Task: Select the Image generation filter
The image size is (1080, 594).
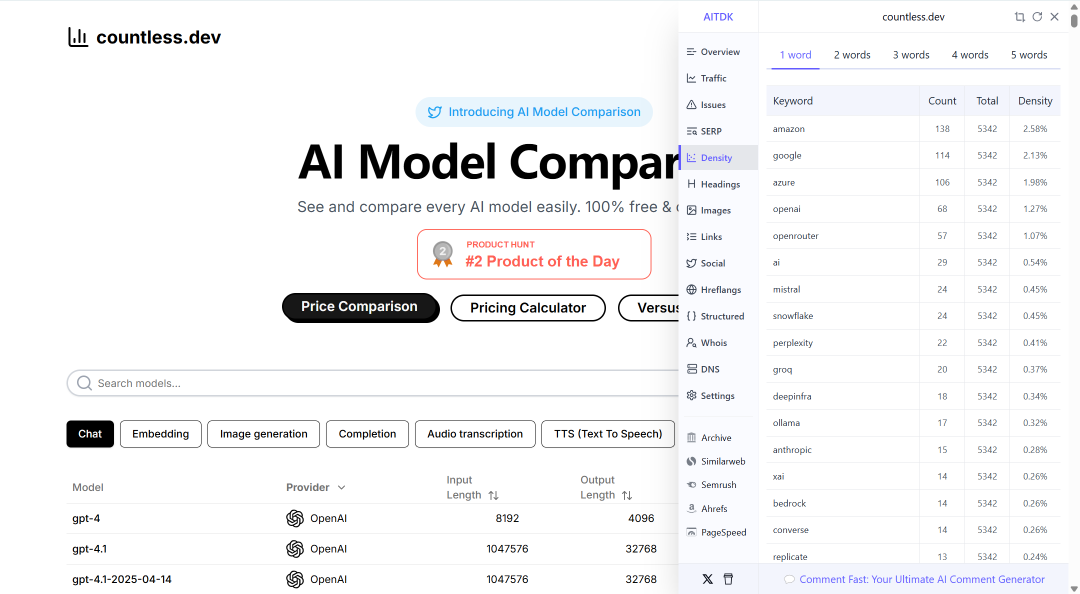Action: click(264, 434)
